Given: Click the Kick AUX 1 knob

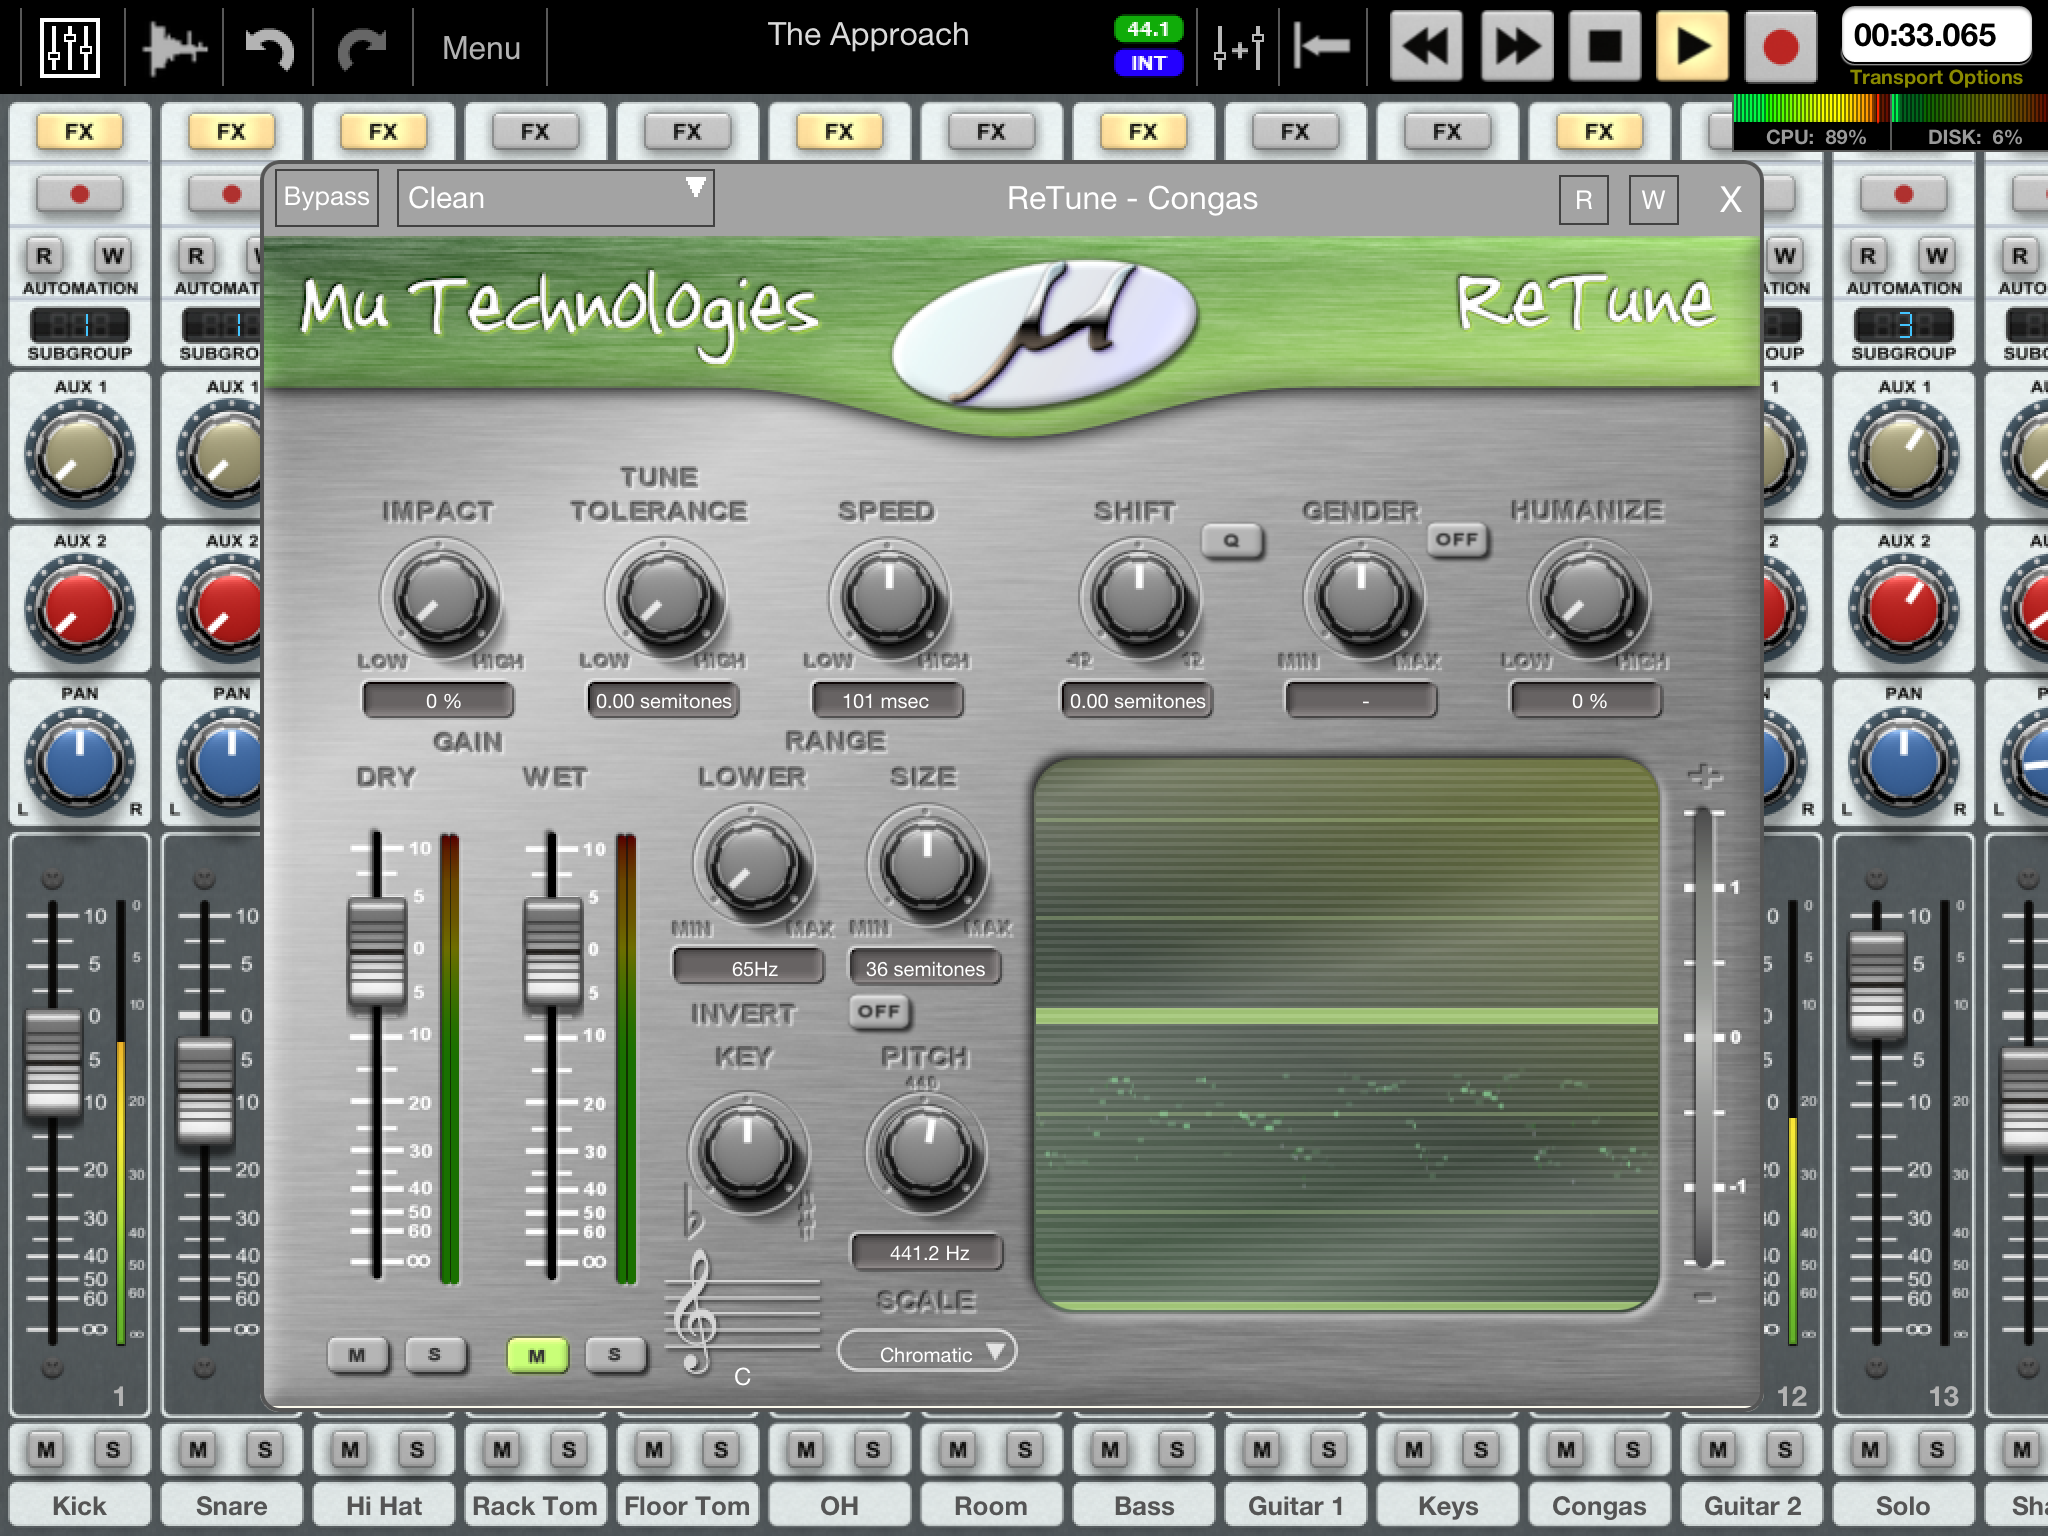Looking at the screenshot, I should (x=79, y=454).
